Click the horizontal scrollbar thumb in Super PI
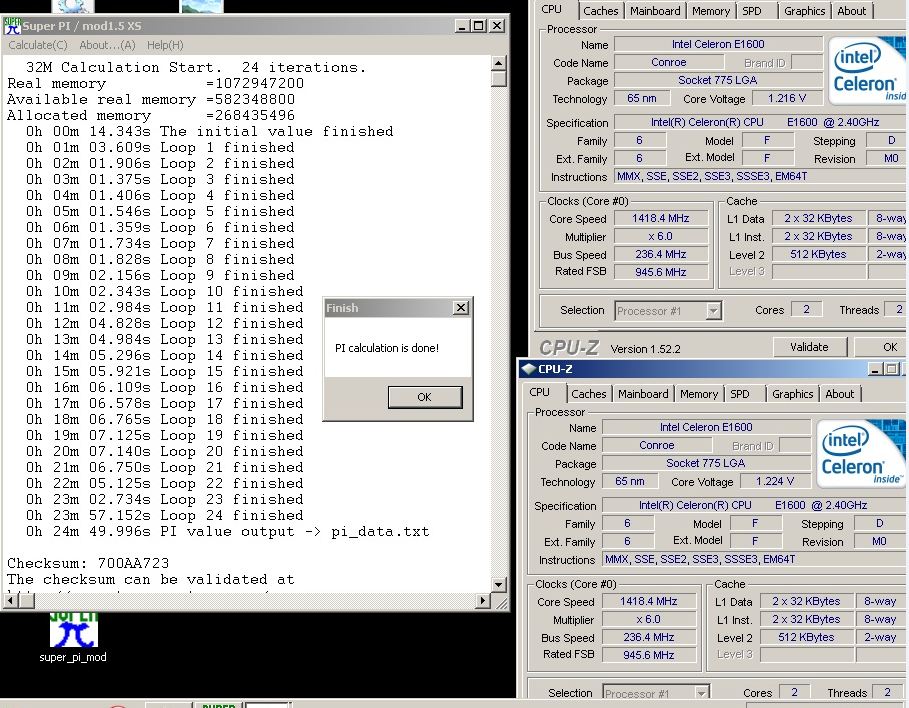The image size is (909, 708). 26,601
